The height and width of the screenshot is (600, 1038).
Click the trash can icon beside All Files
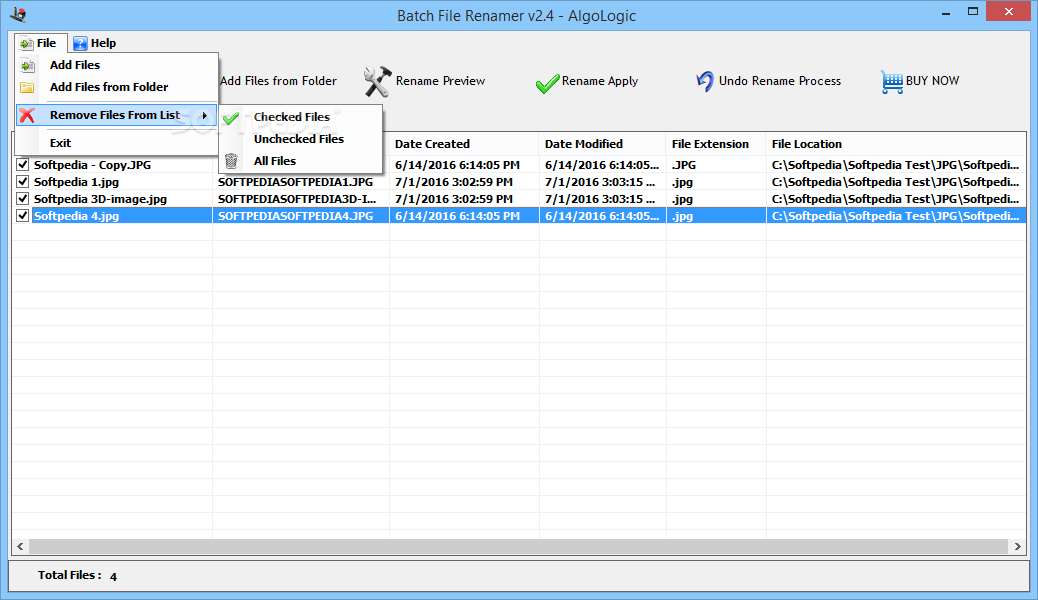point(231,161)
